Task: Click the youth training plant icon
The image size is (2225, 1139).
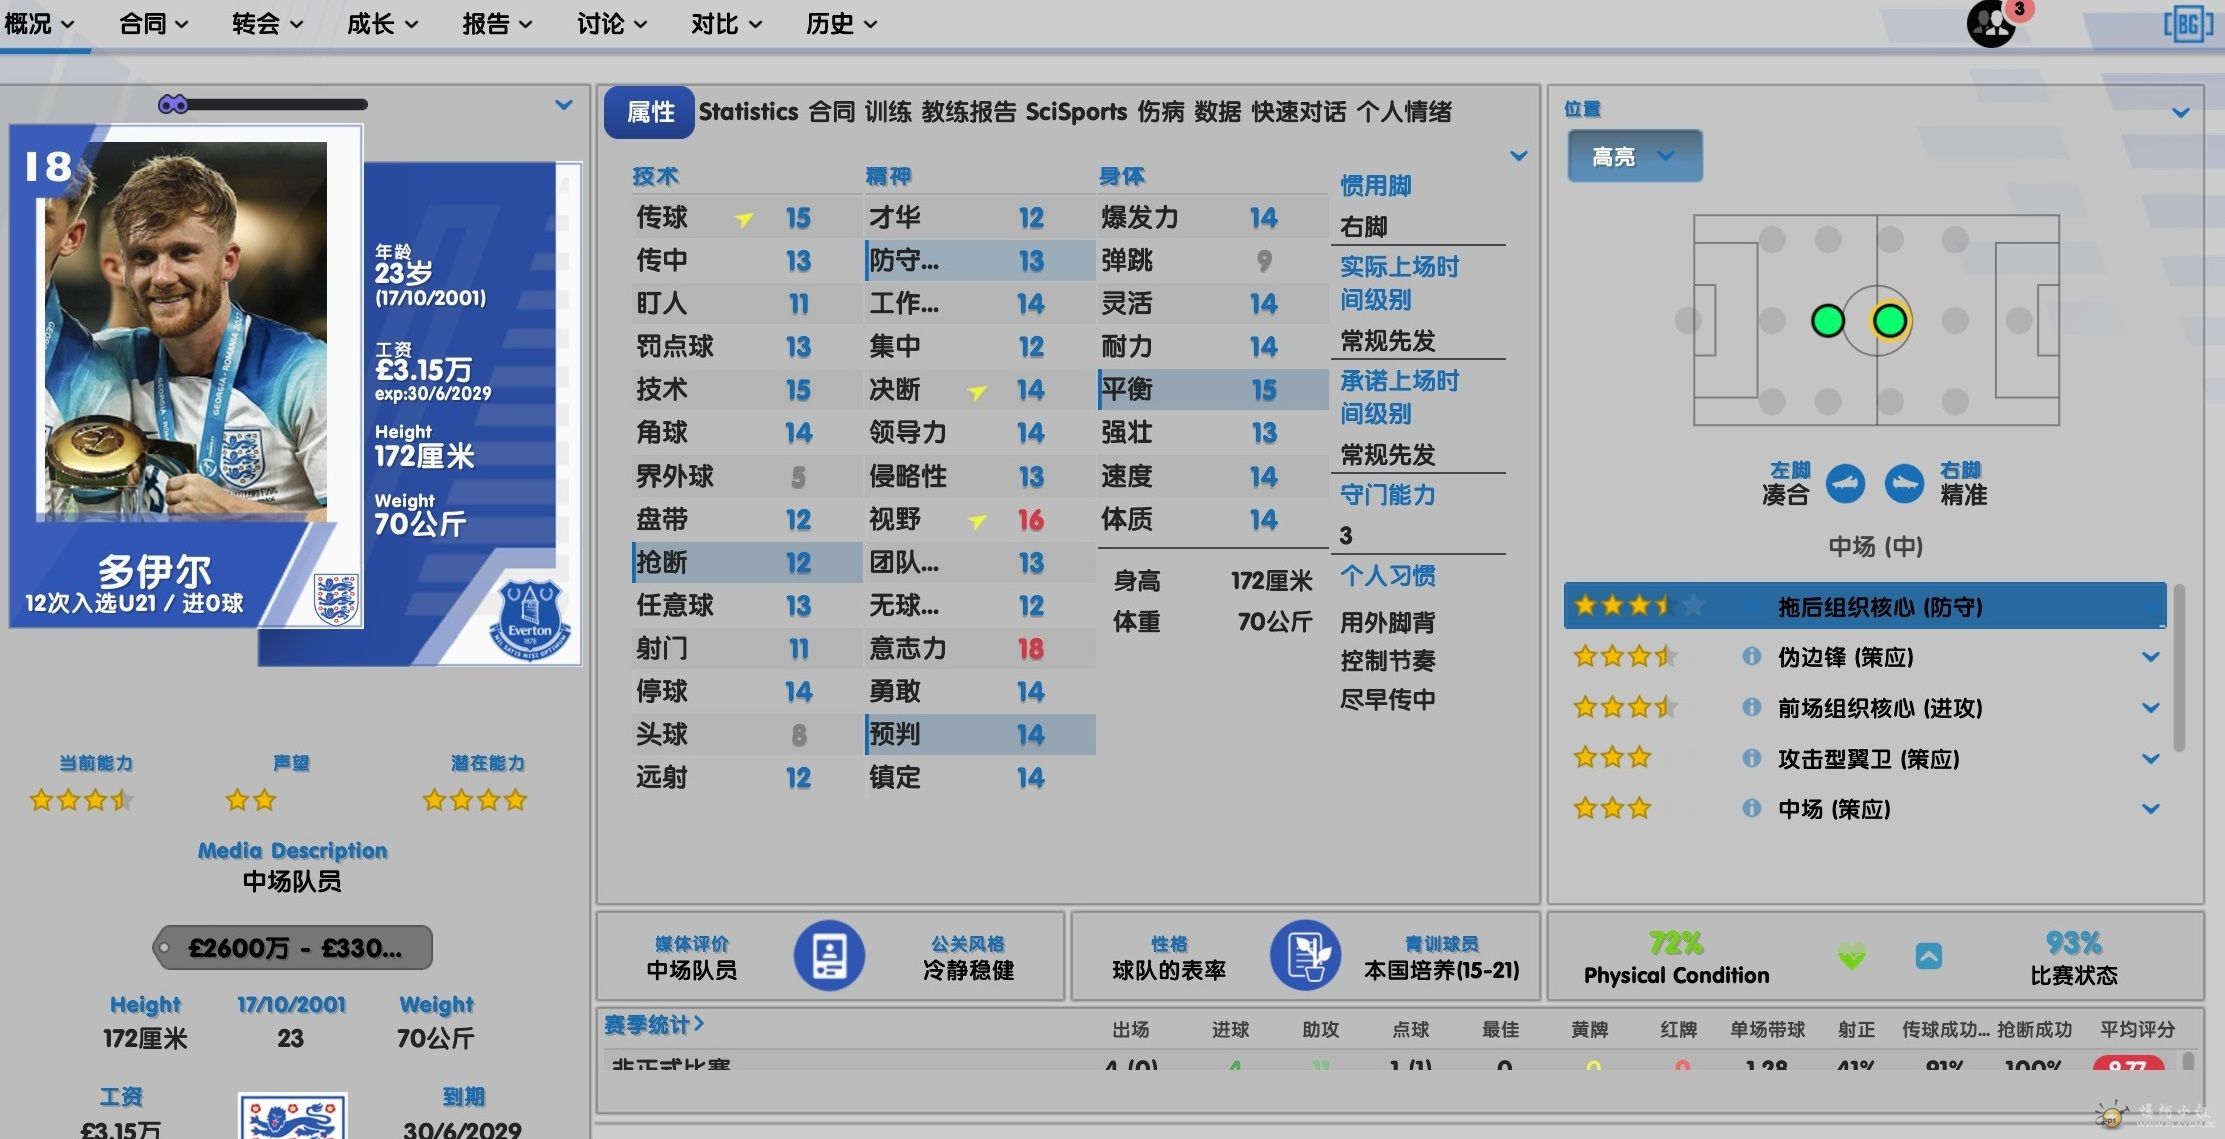Action: click(1305, 955)
